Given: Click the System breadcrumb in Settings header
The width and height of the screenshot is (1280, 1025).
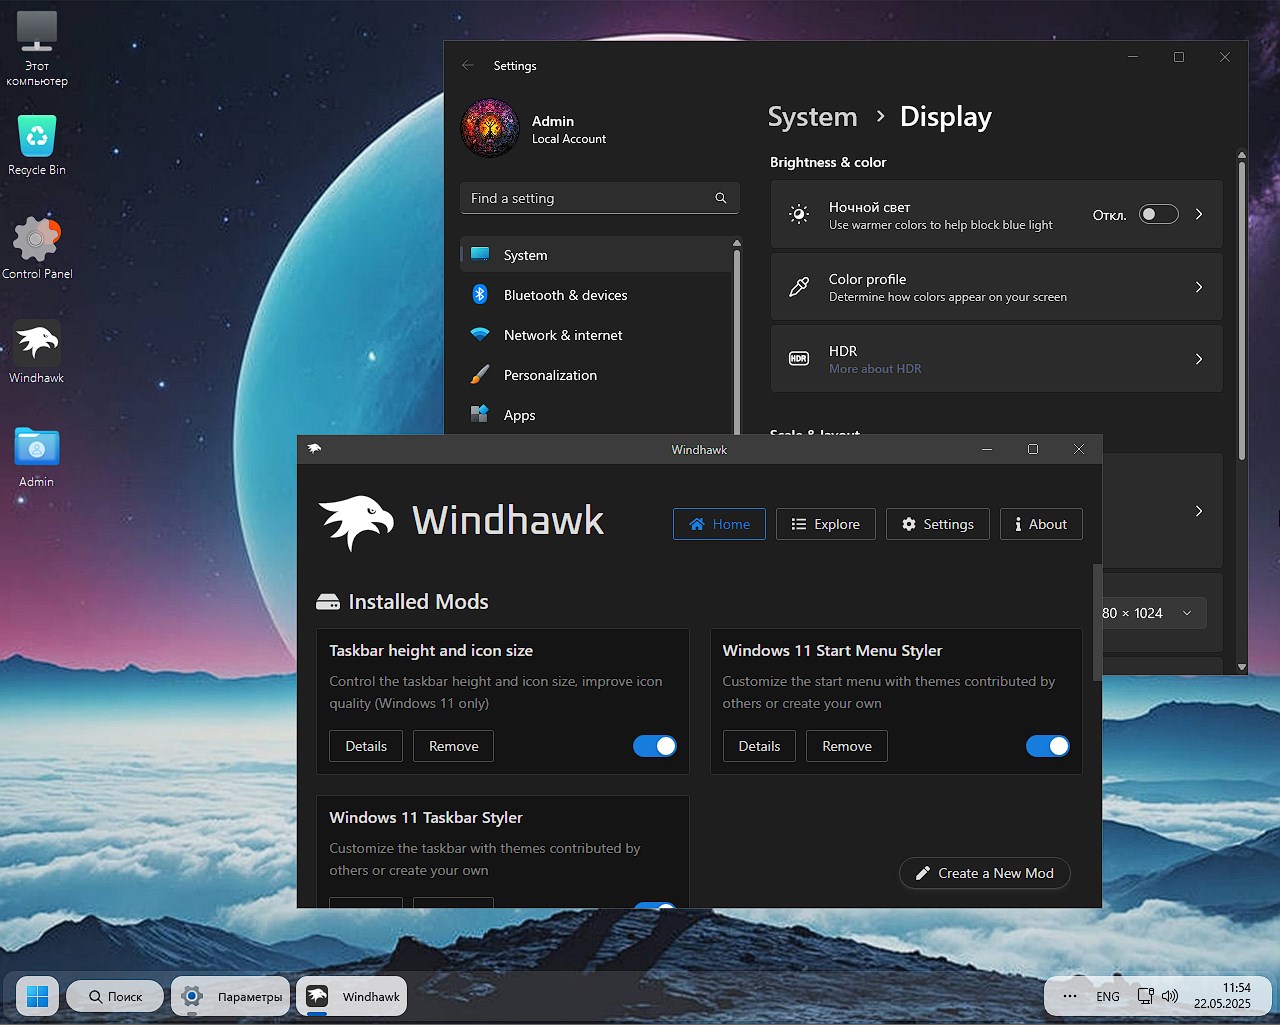Looking at the screenshot, I should (813, 117).
